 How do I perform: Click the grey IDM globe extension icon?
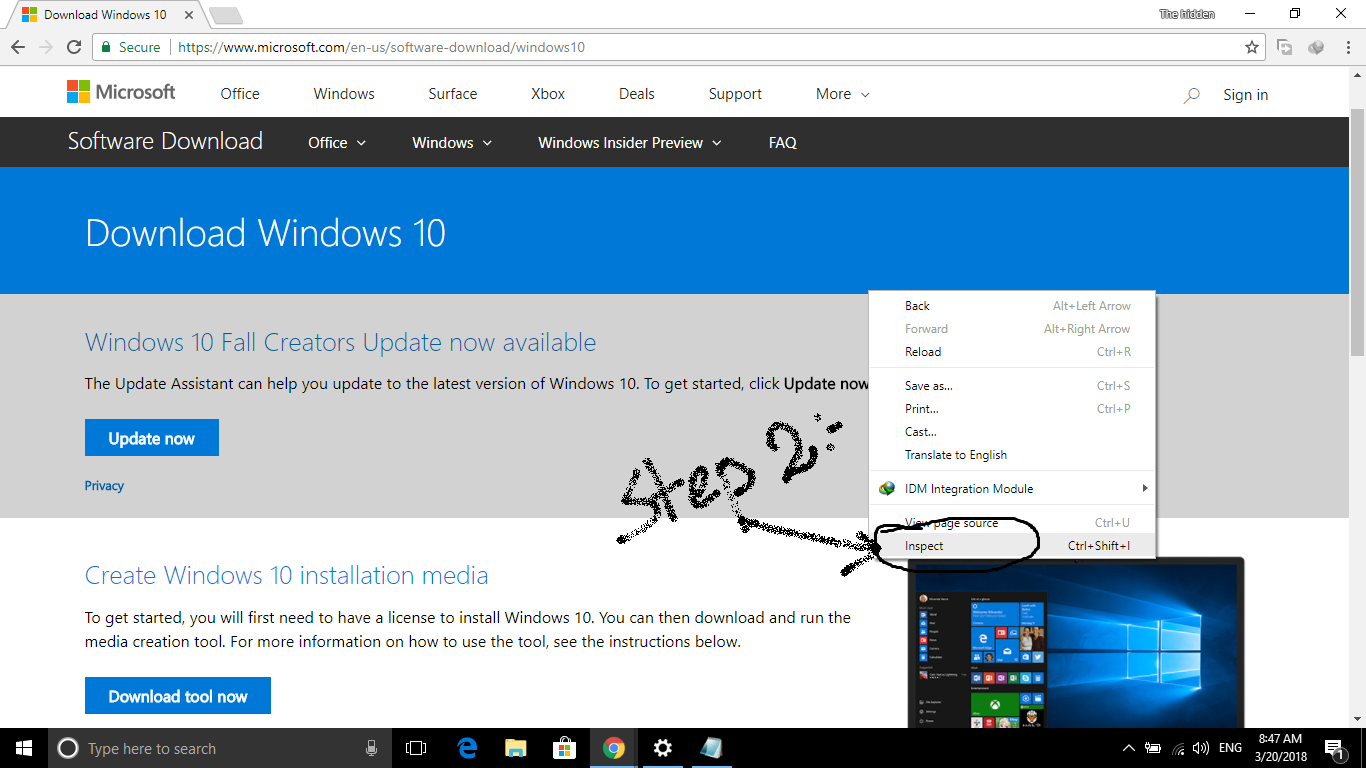pyautogui.click(x=1316, y=47)
